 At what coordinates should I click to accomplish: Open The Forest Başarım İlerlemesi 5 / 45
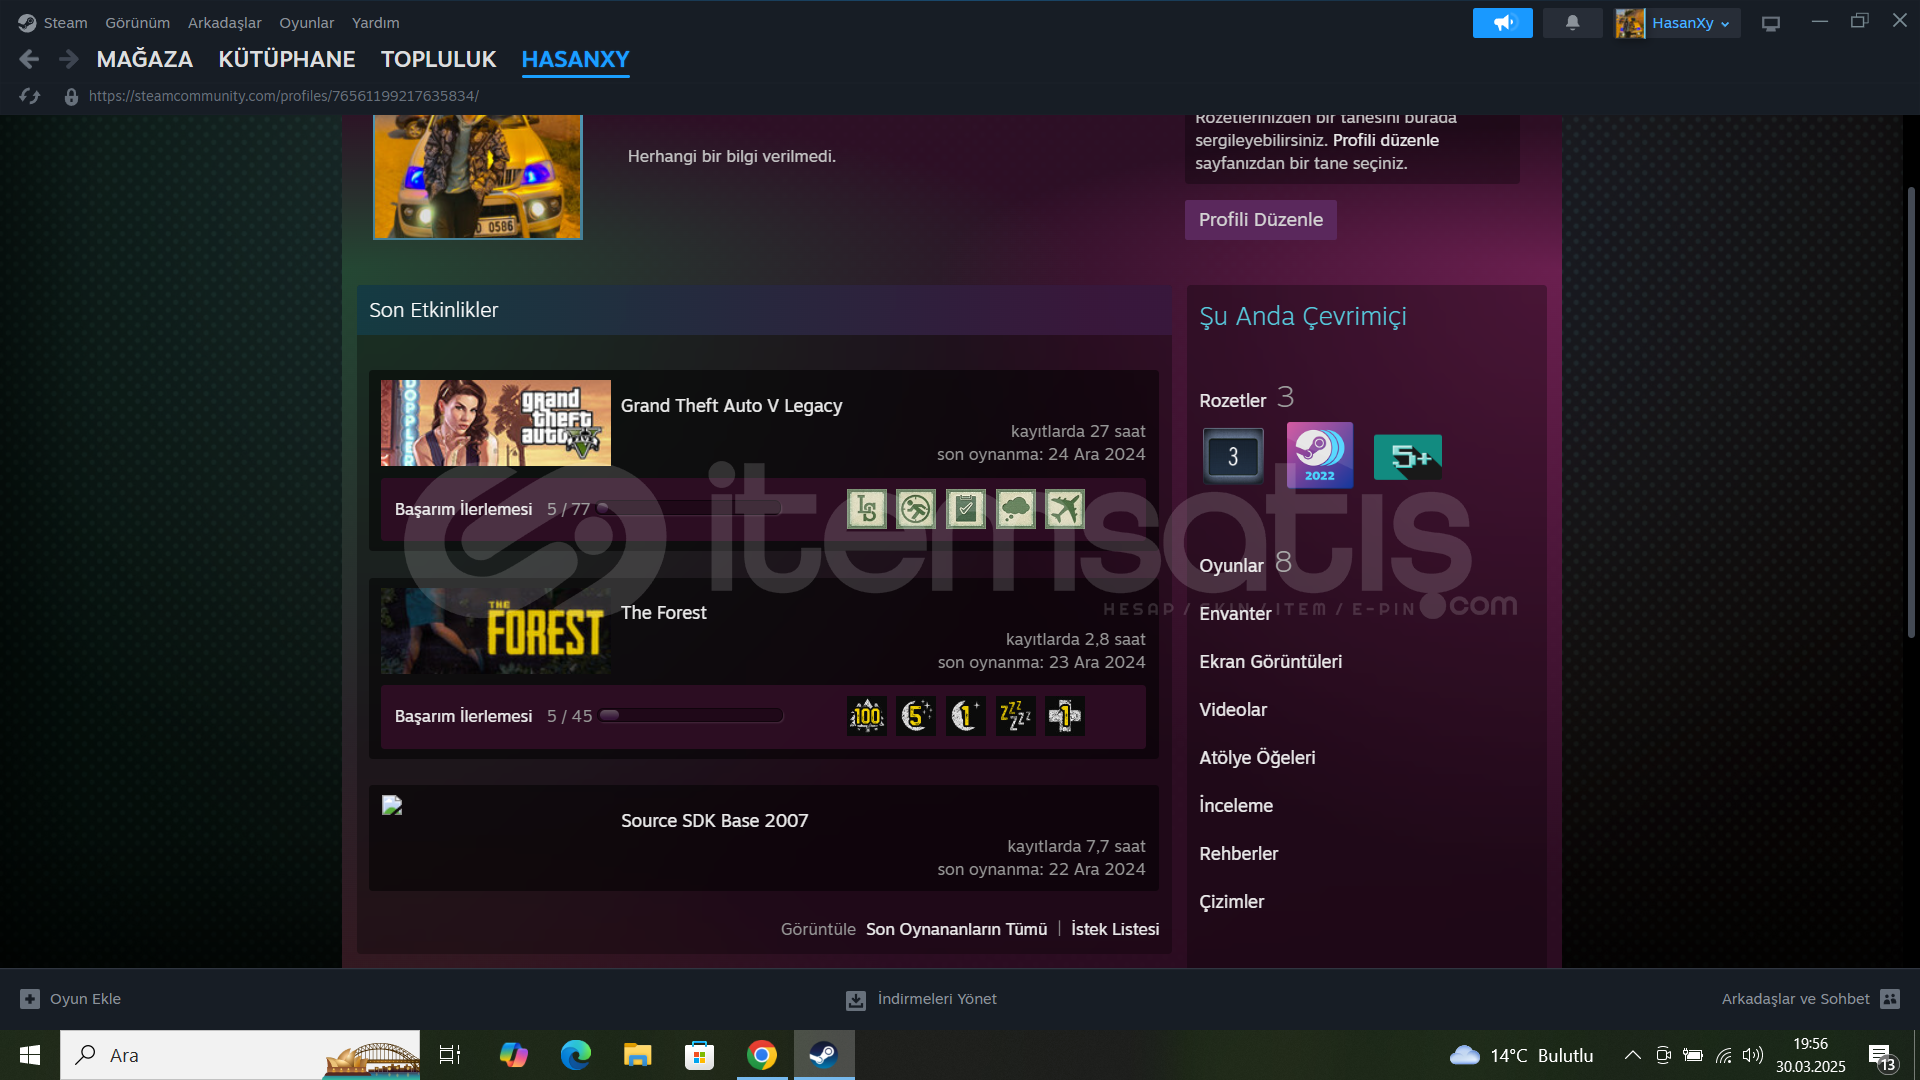(493, 716)
